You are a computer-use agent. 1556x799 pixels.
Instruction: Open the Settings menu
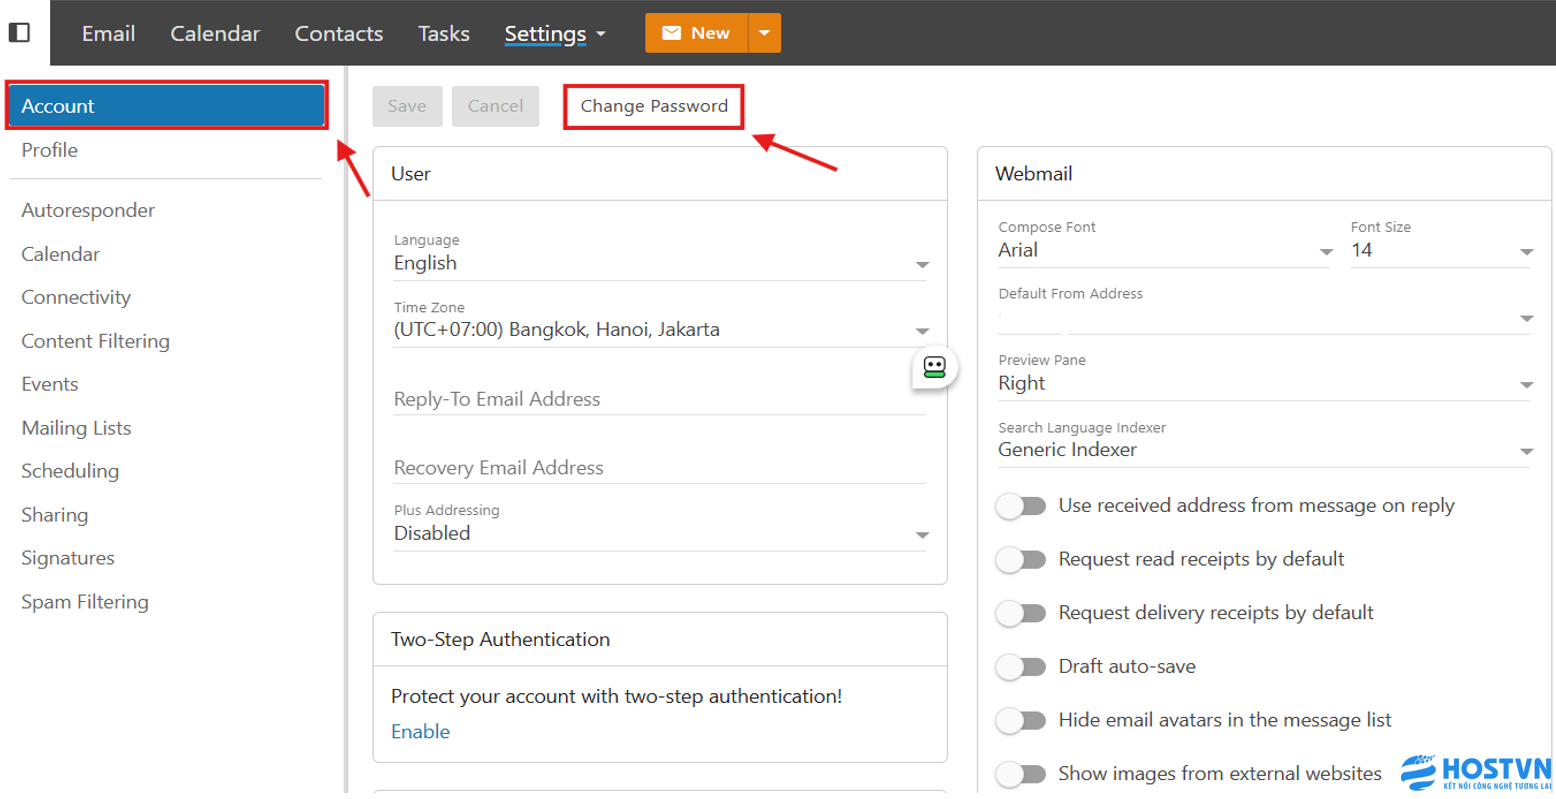point(554,33)
